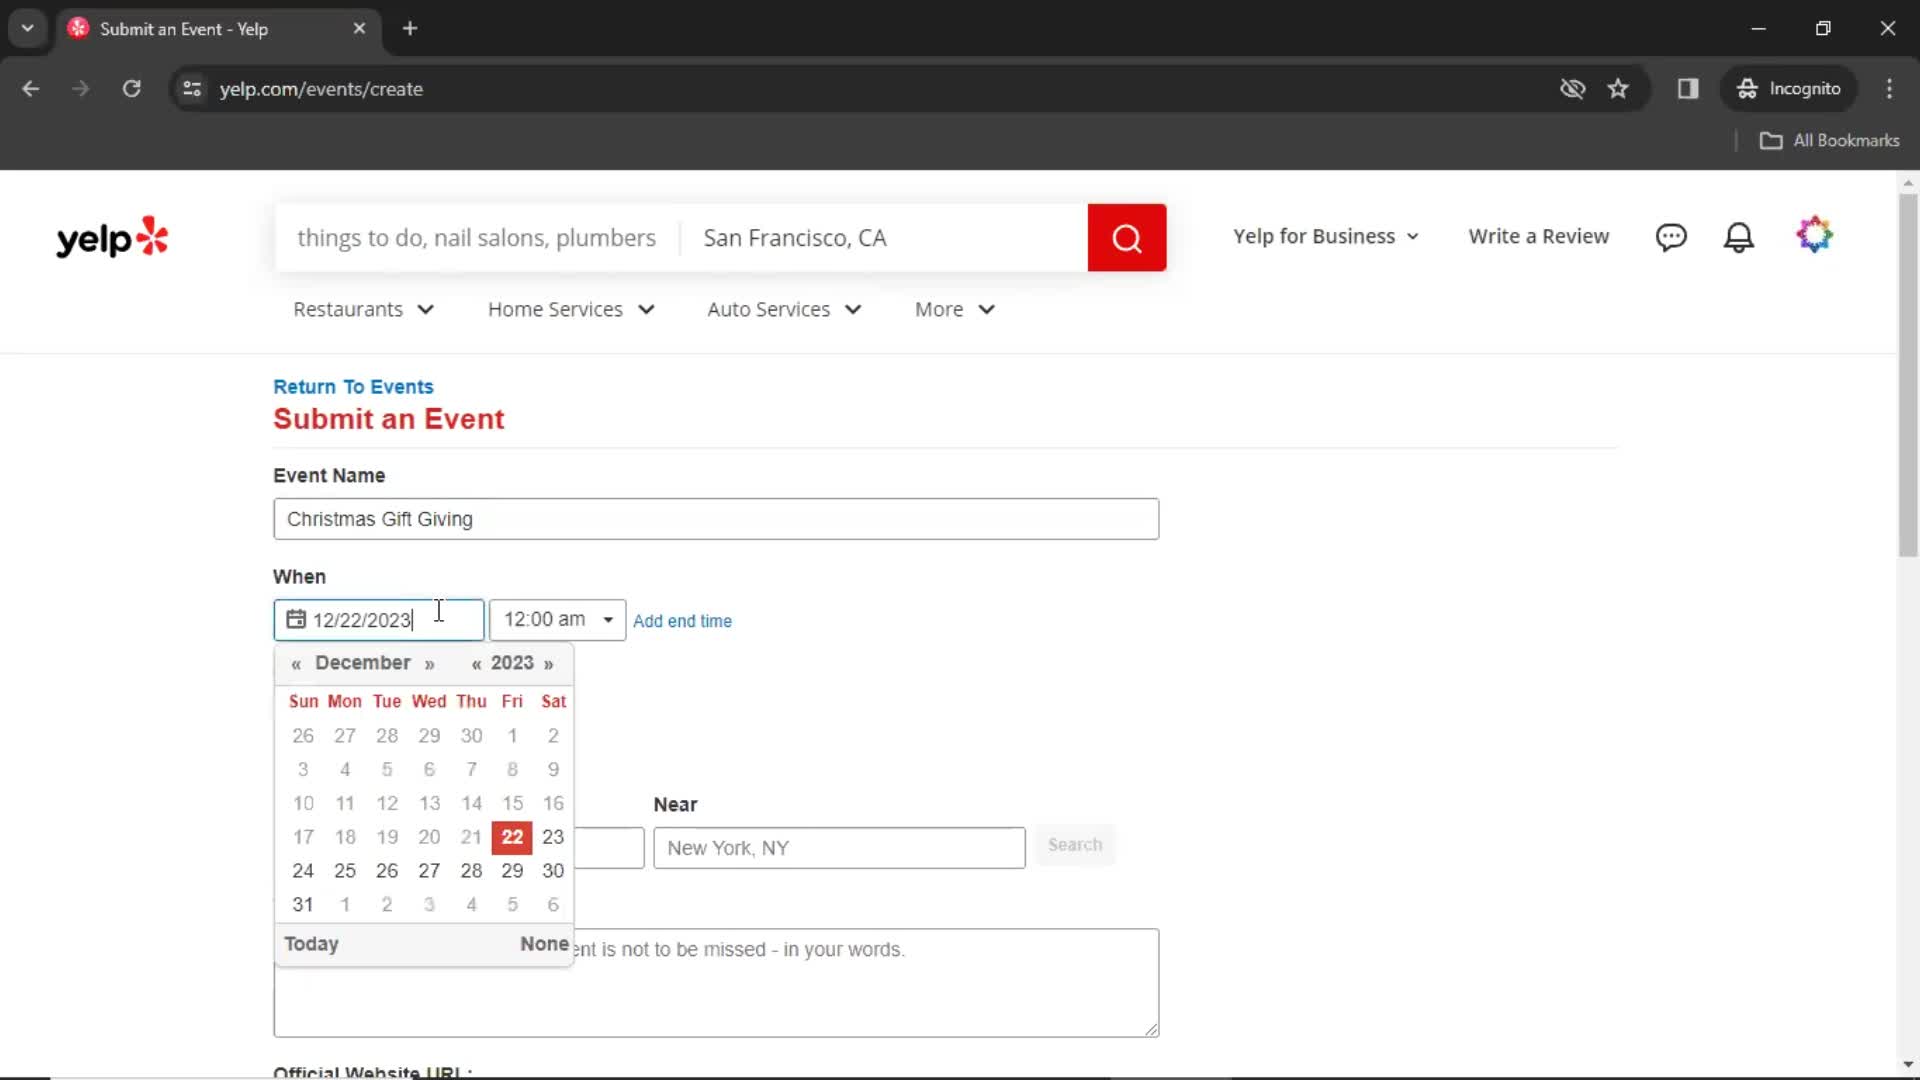Select December 22 in calendar

[x=512, y=837]
